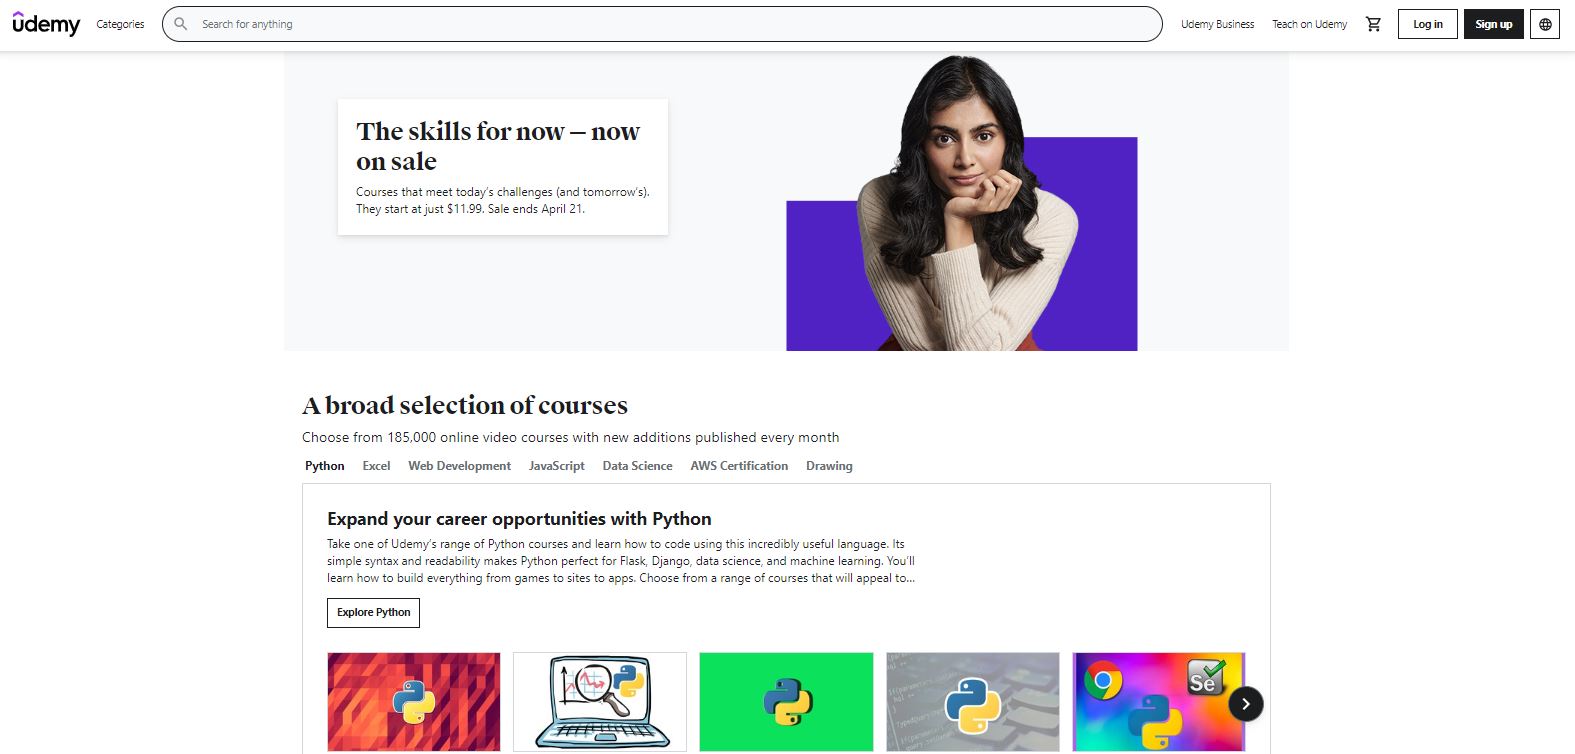This screenshot has width=1575, height=754.
Task: Open Teach on Udemy link
Action: click(x=1309, y=24)
